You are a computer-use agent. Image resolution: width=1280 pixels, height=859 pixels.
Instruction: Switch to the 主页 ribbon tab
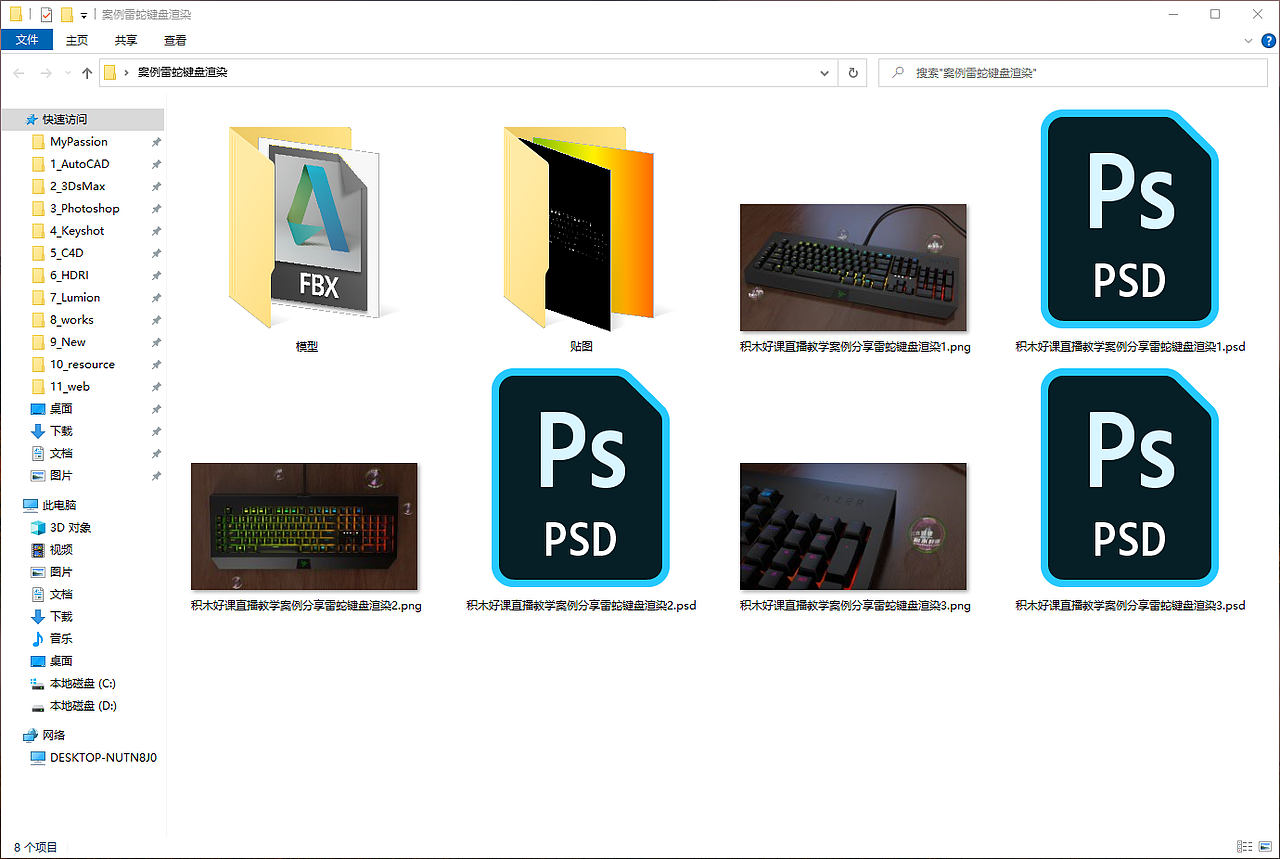[77, 41]
